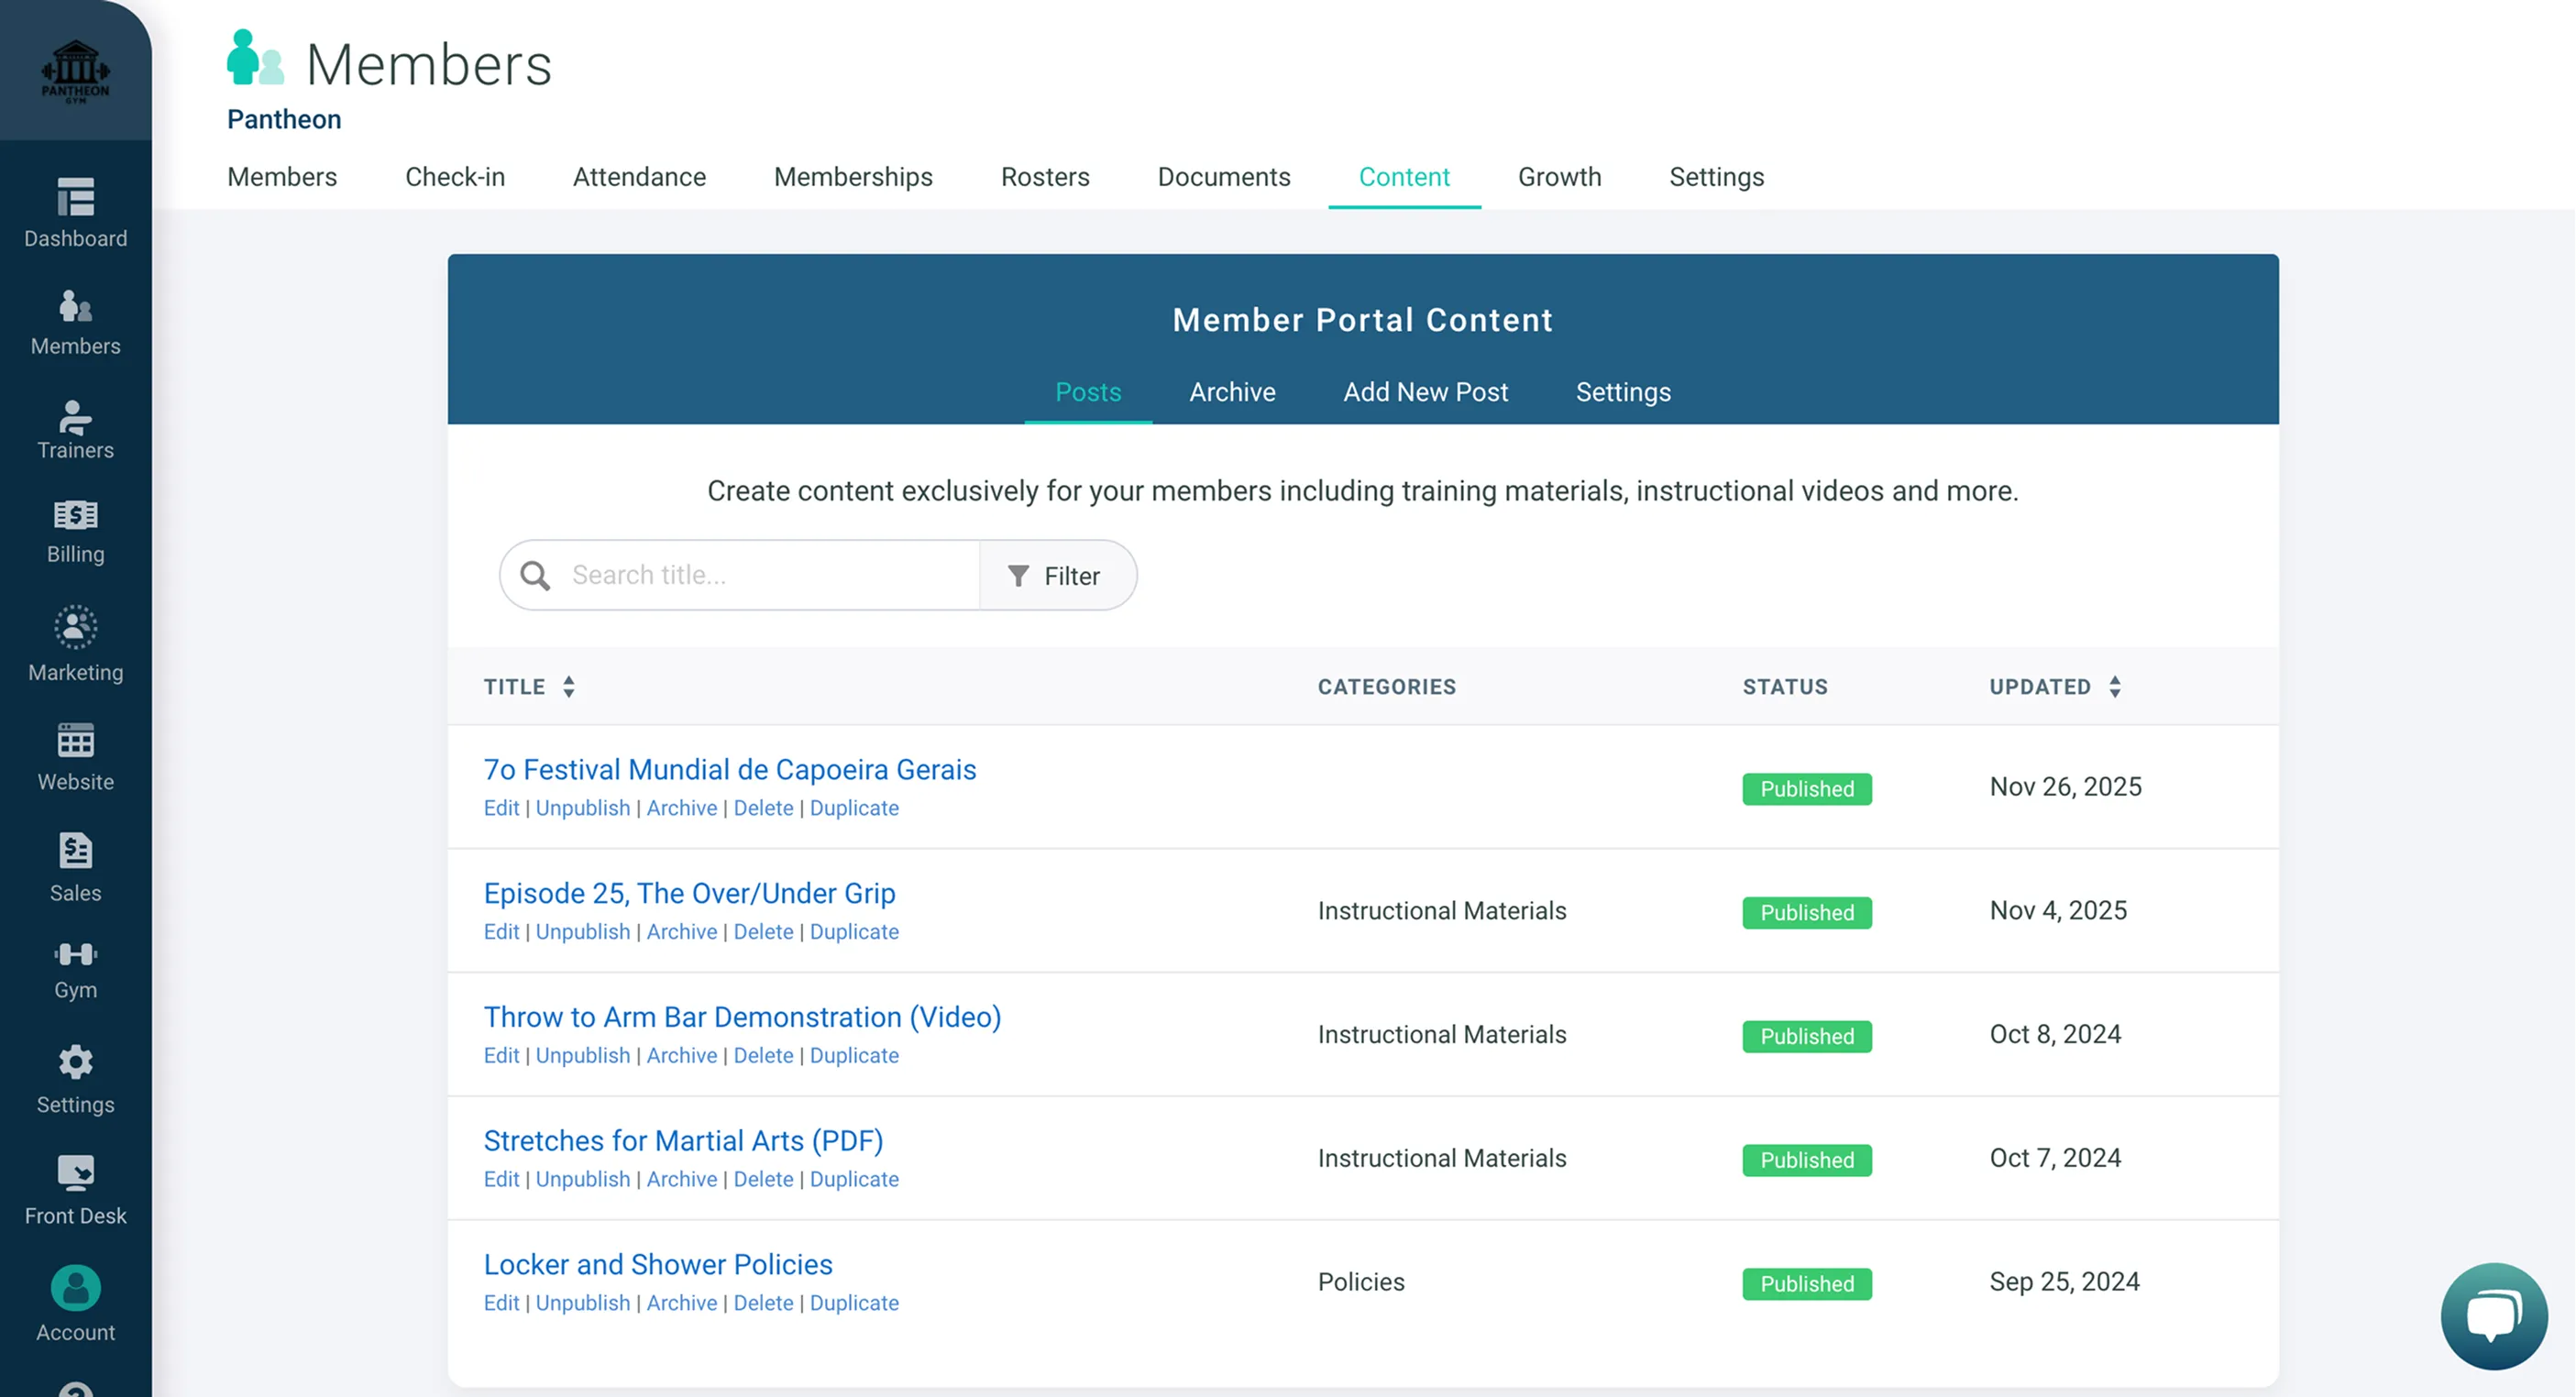
Task: Go to Billing in sidebar
Action: [75, 516]
